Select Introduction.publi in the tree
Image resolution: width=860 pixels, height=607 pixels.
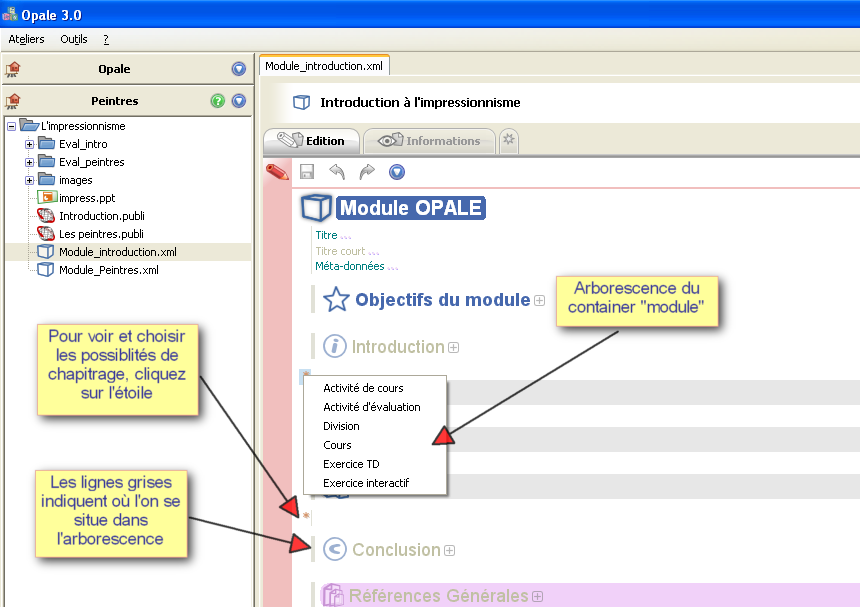click(x=102, y=216)
